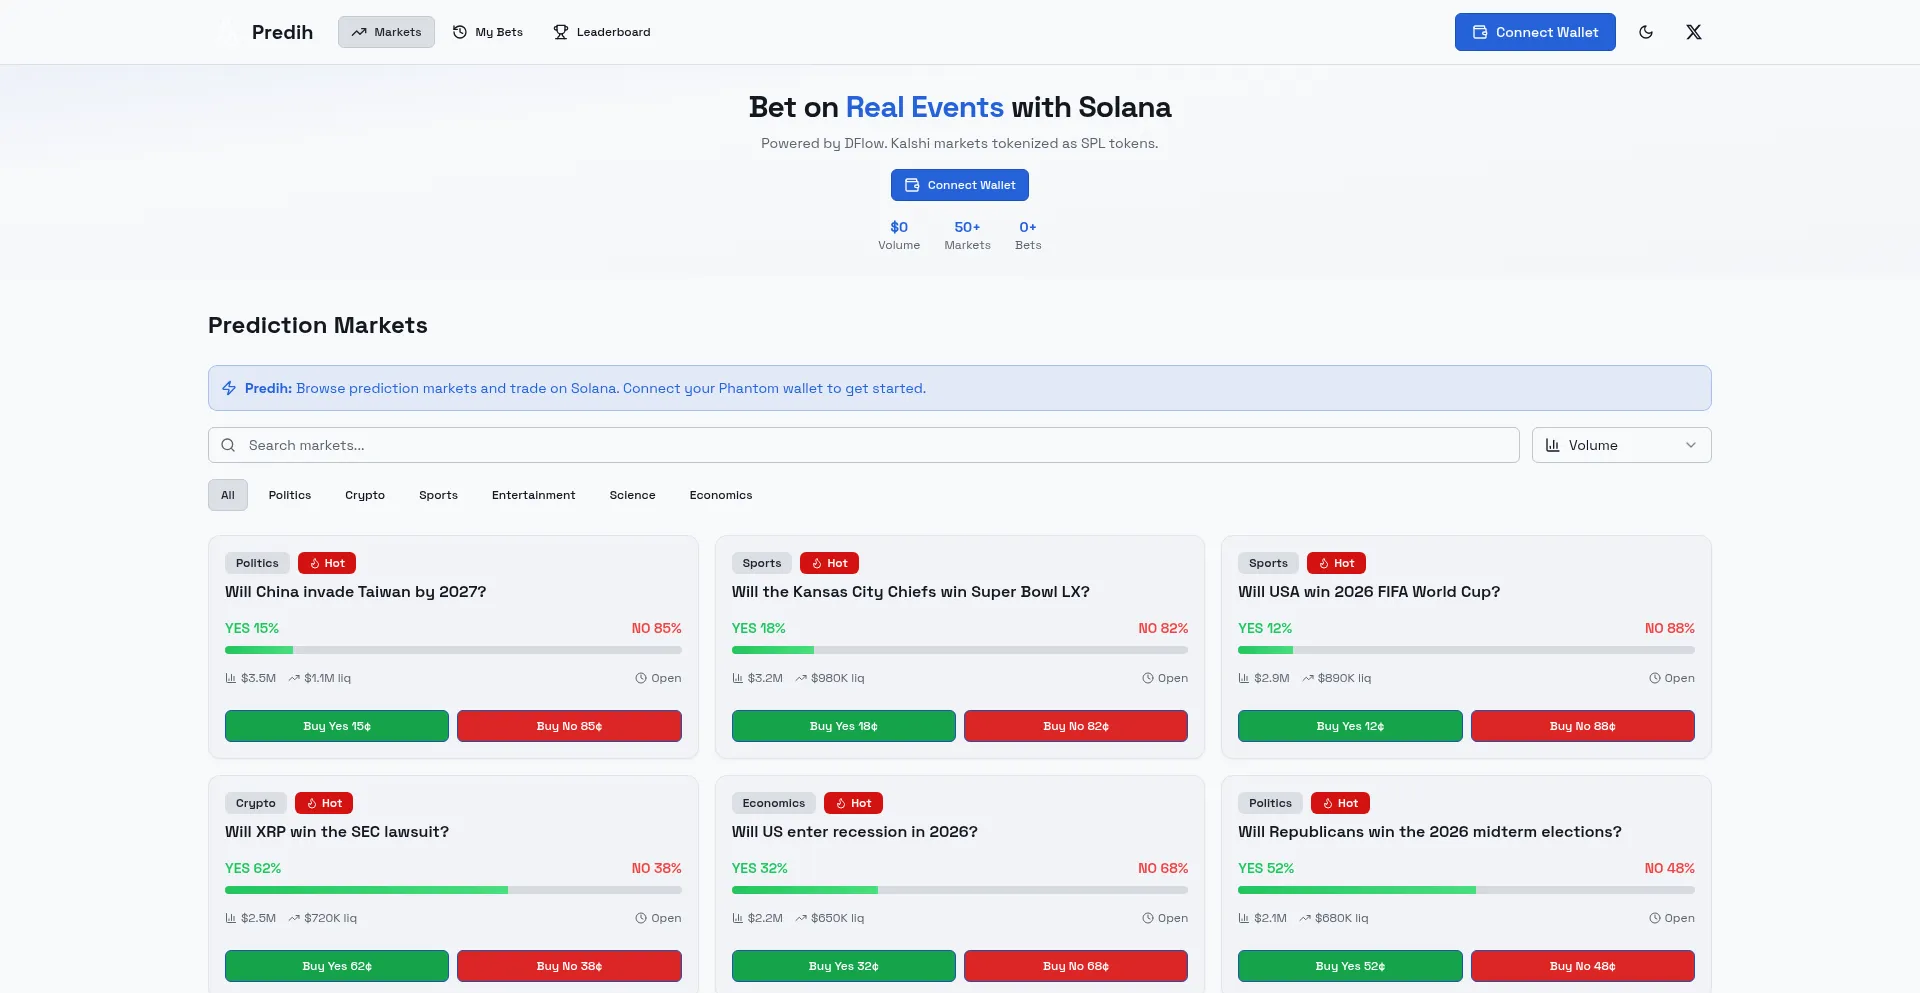Go to the Leaderboard tab
Image resolution: width=1920 pixels, height=993 pixels.
point(602,32)
